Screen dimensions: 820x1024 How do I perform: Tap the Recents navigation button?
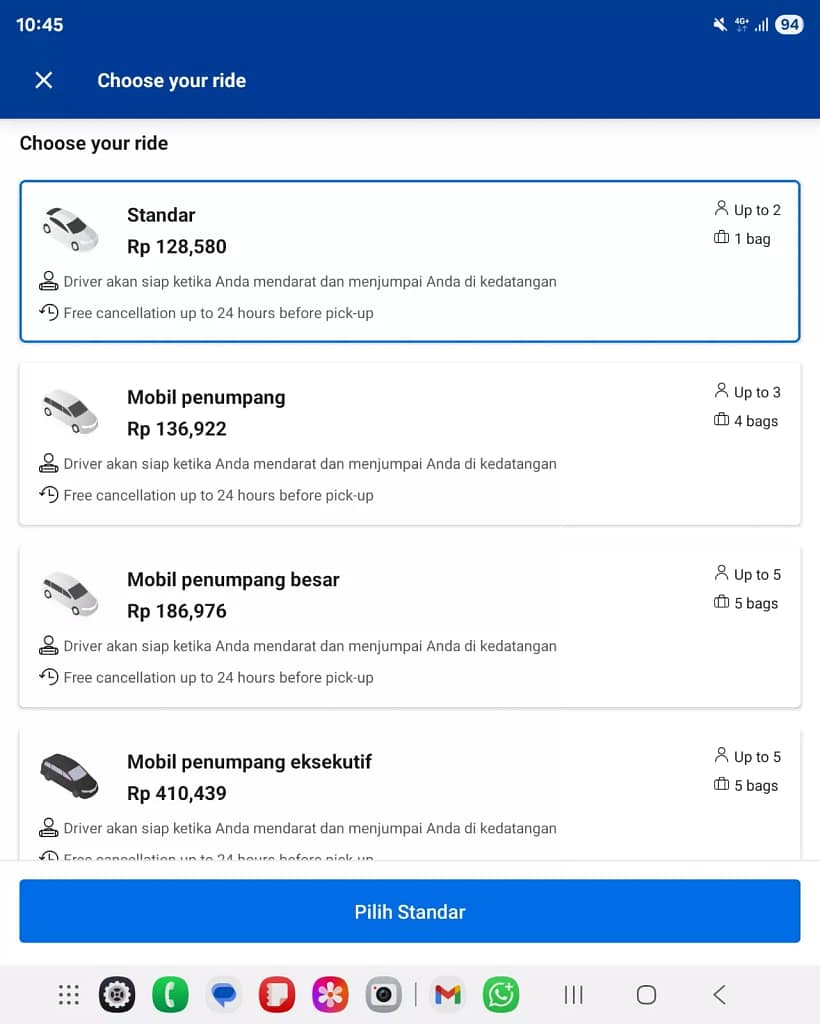[x=572, y=995]
